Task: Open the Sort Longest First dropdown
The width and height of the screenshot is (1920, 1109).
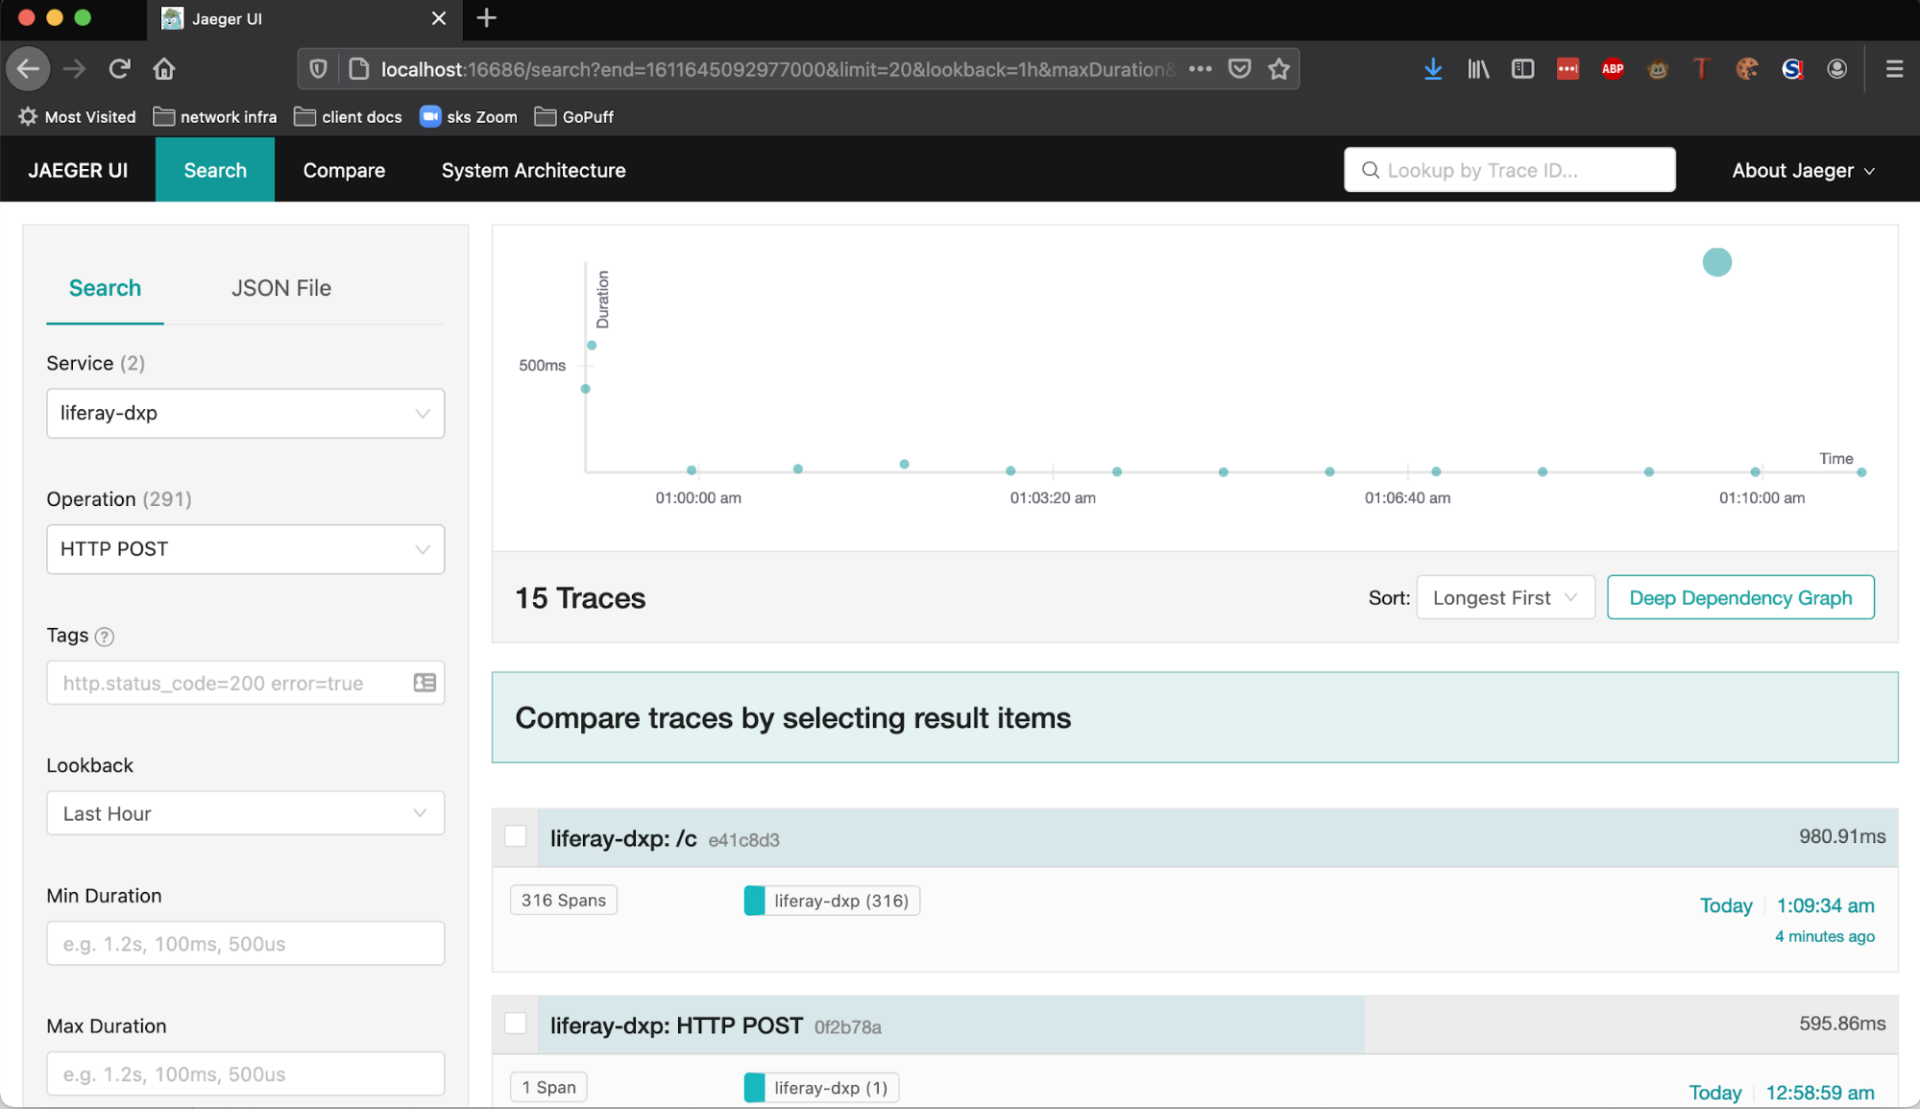Action: click(1504, 598)
